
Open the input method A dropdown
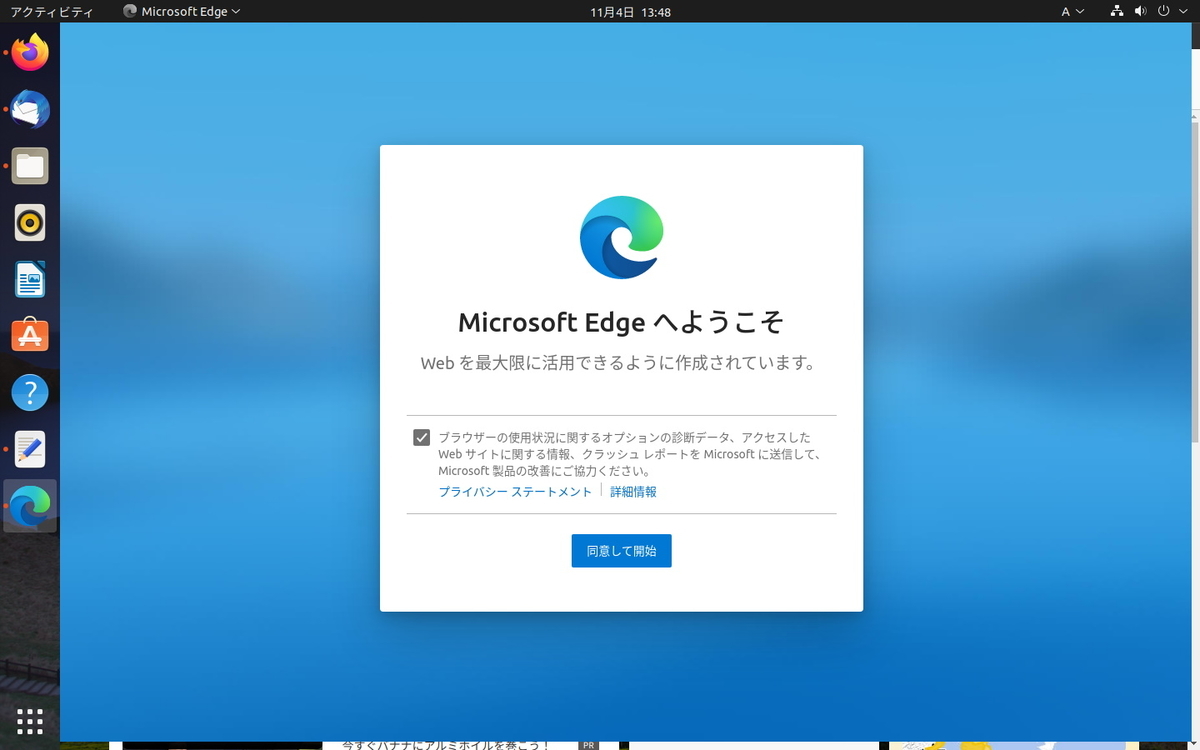(x=1072, y=12)
